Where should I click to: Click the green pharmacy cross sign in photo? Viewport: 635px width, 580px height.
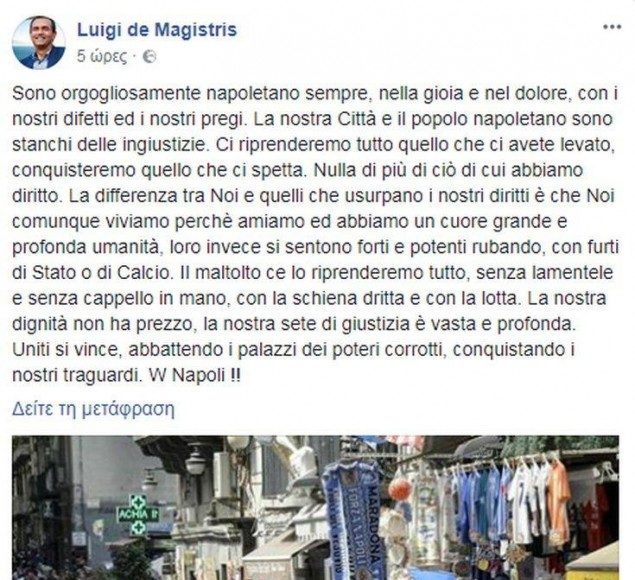[x=138, y=515]
